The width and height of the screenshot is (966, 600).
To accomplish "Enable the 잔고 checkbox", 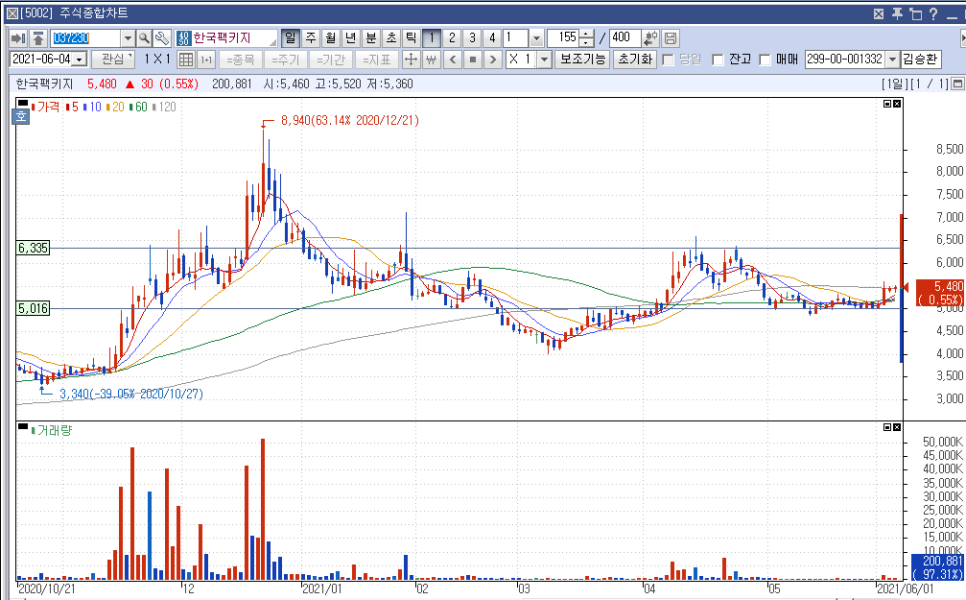I will [718, 60].
